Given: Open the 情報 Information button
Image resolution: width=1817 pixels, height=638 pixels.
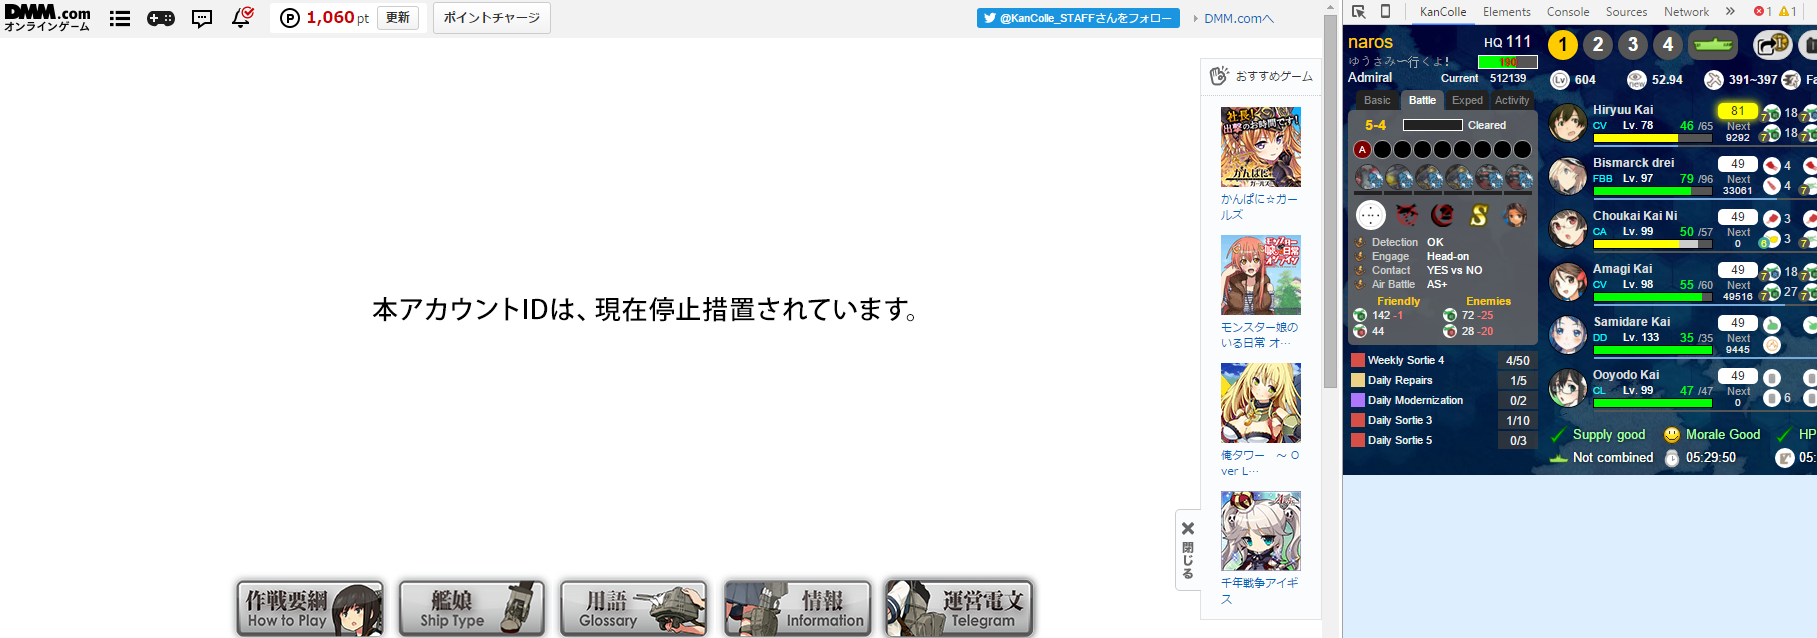Looking at the screenshot, I should click(x=797, y=609).
